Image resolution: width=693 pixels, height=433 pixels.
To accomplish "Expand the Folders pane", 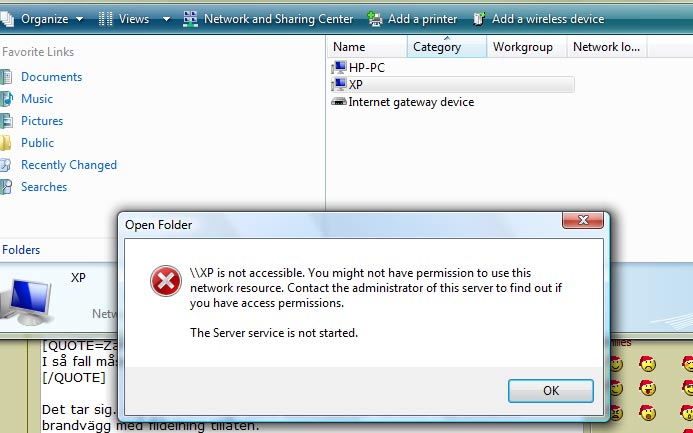I will [x=21, y=250].
